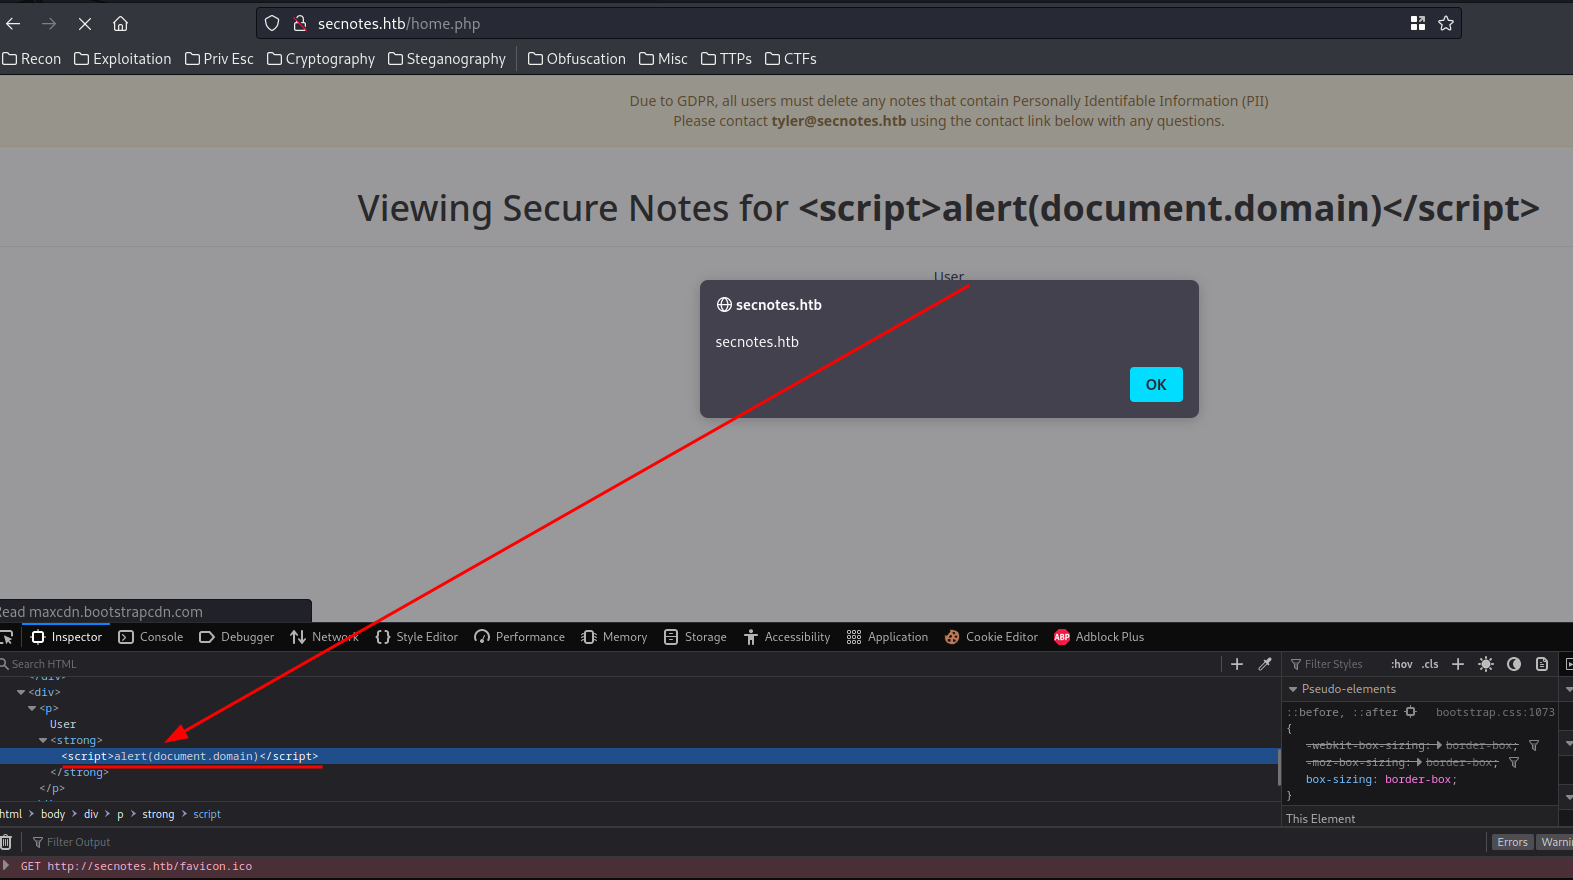Viewport: 1573px width, 880px height.
Task: Switch to the Console tab
Action: pos(151,637)
